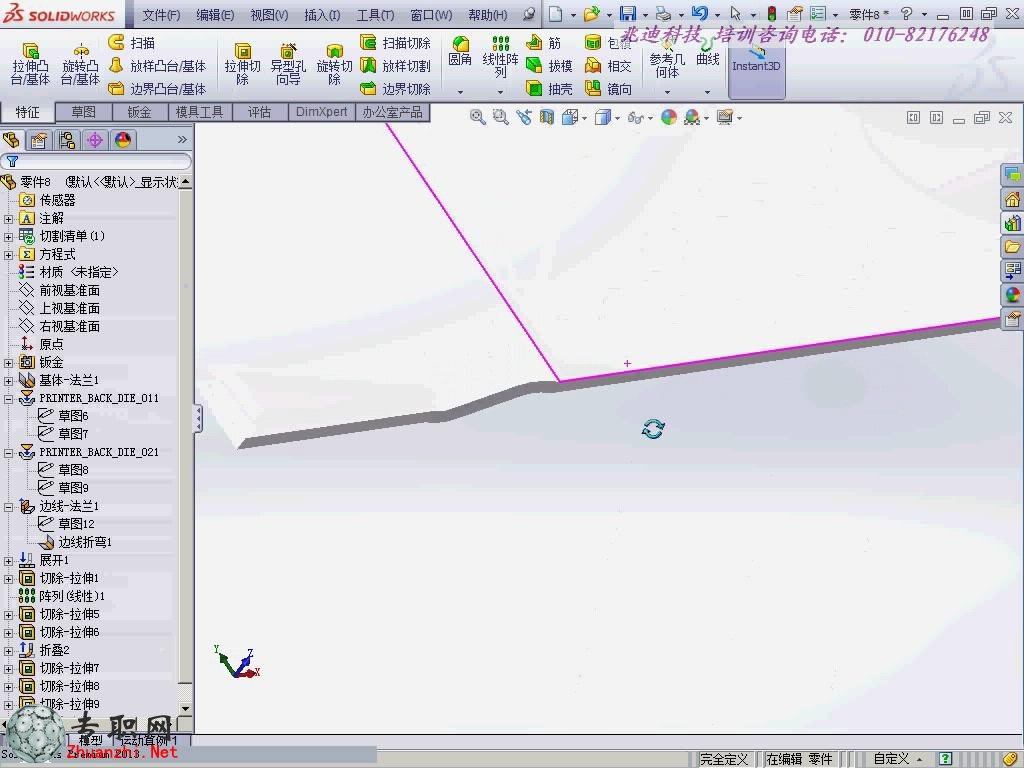Open the 工具(T) menu

pos(376,15)
